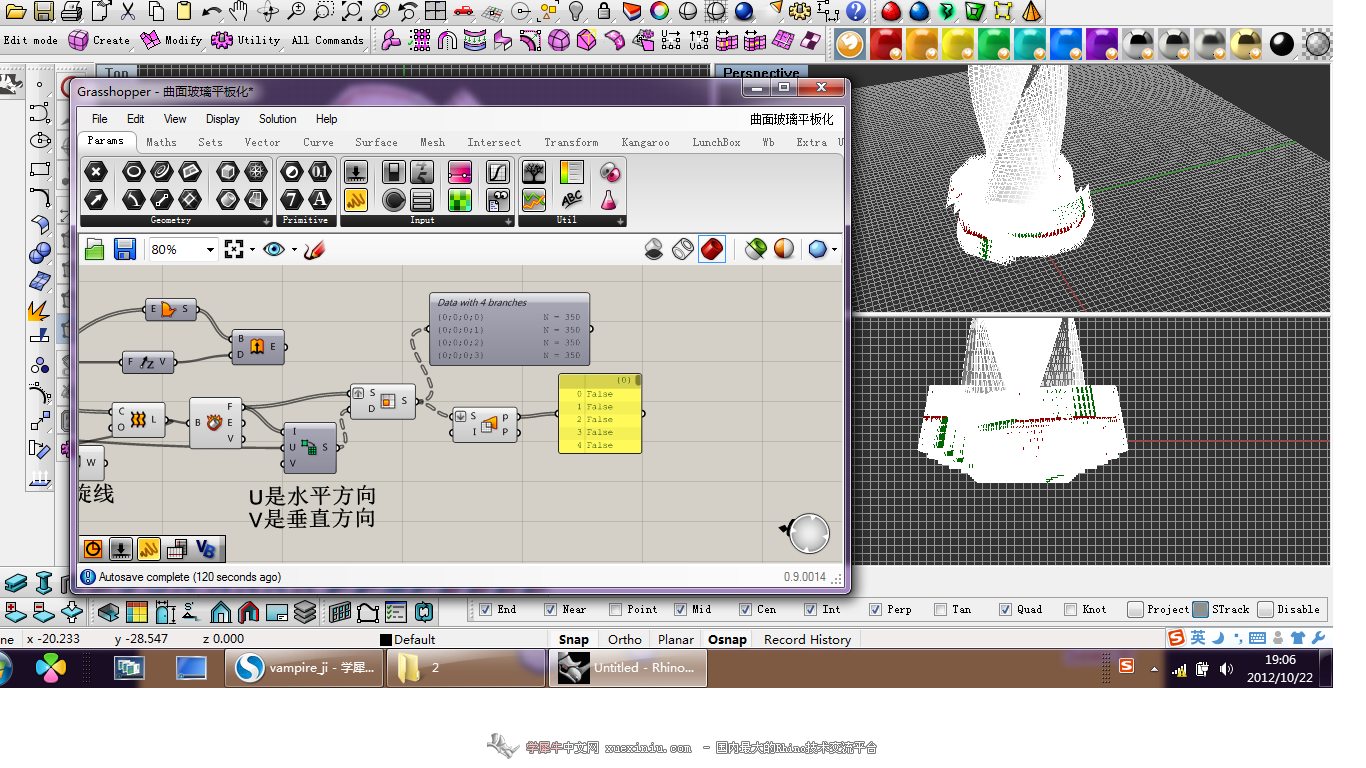Activate the Pan hand tool
Image resolution: width=1366 pixels, height=768 pixels.
[239, 12]
